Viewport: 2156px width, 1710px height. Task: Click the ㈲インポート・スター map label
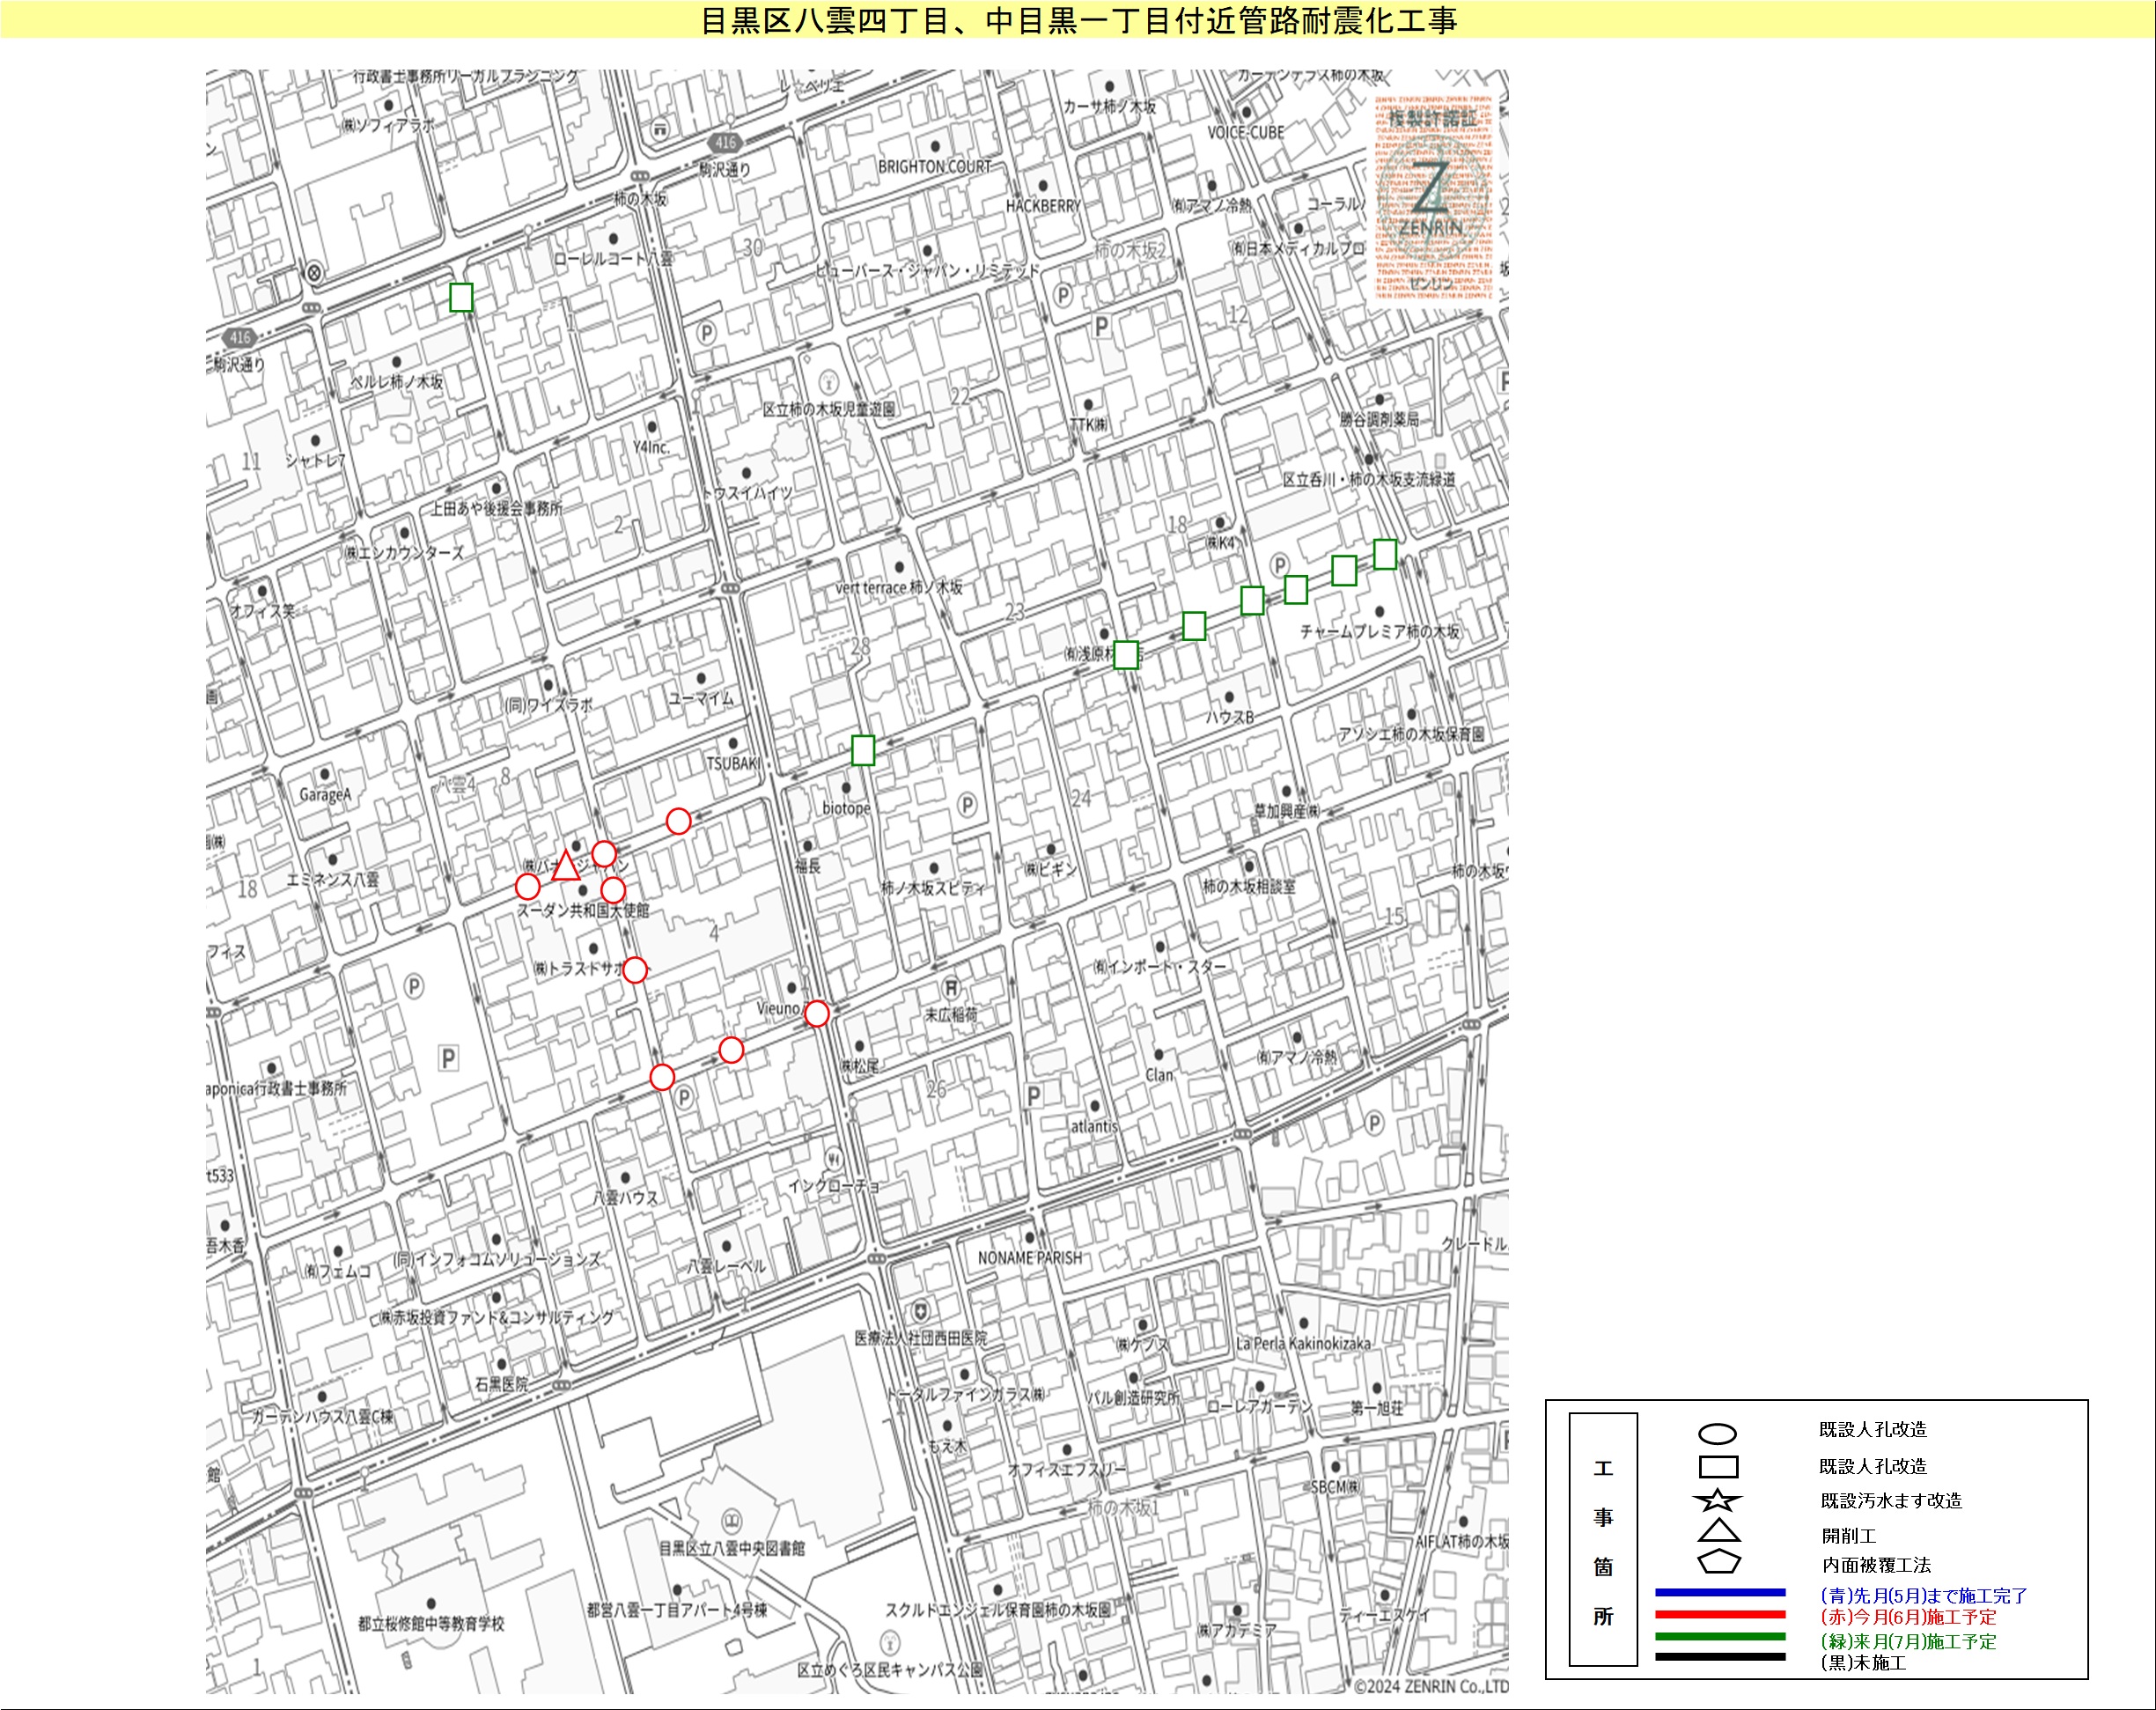(x=1159, y=966)
